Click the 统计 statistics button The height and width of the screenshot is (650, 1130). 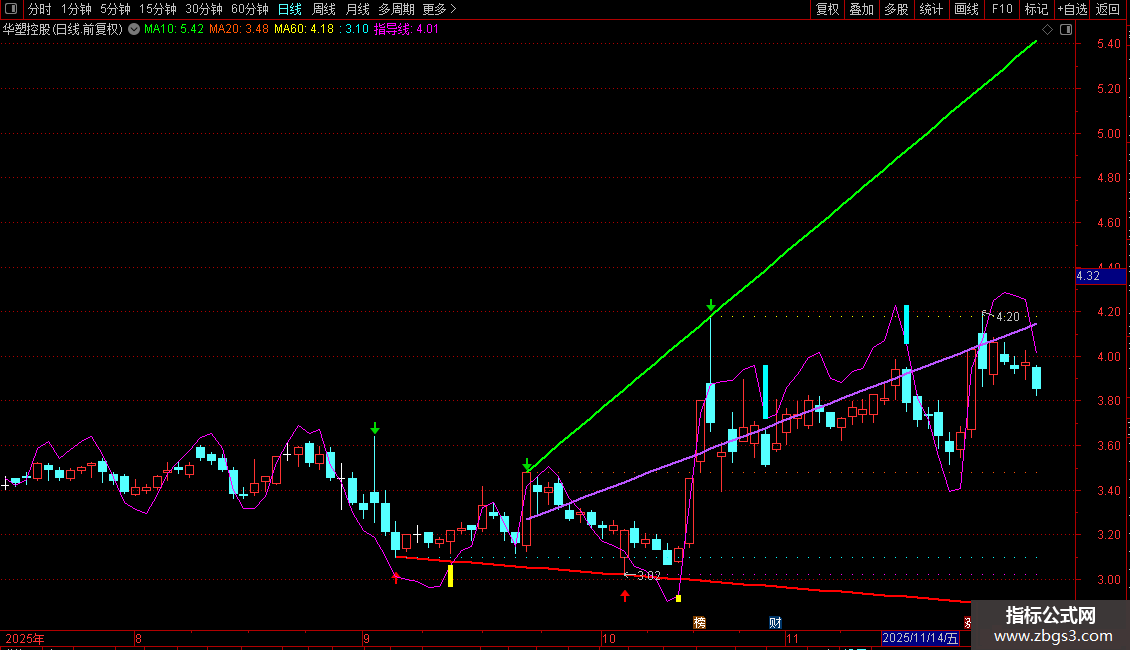tap(931, 9)
